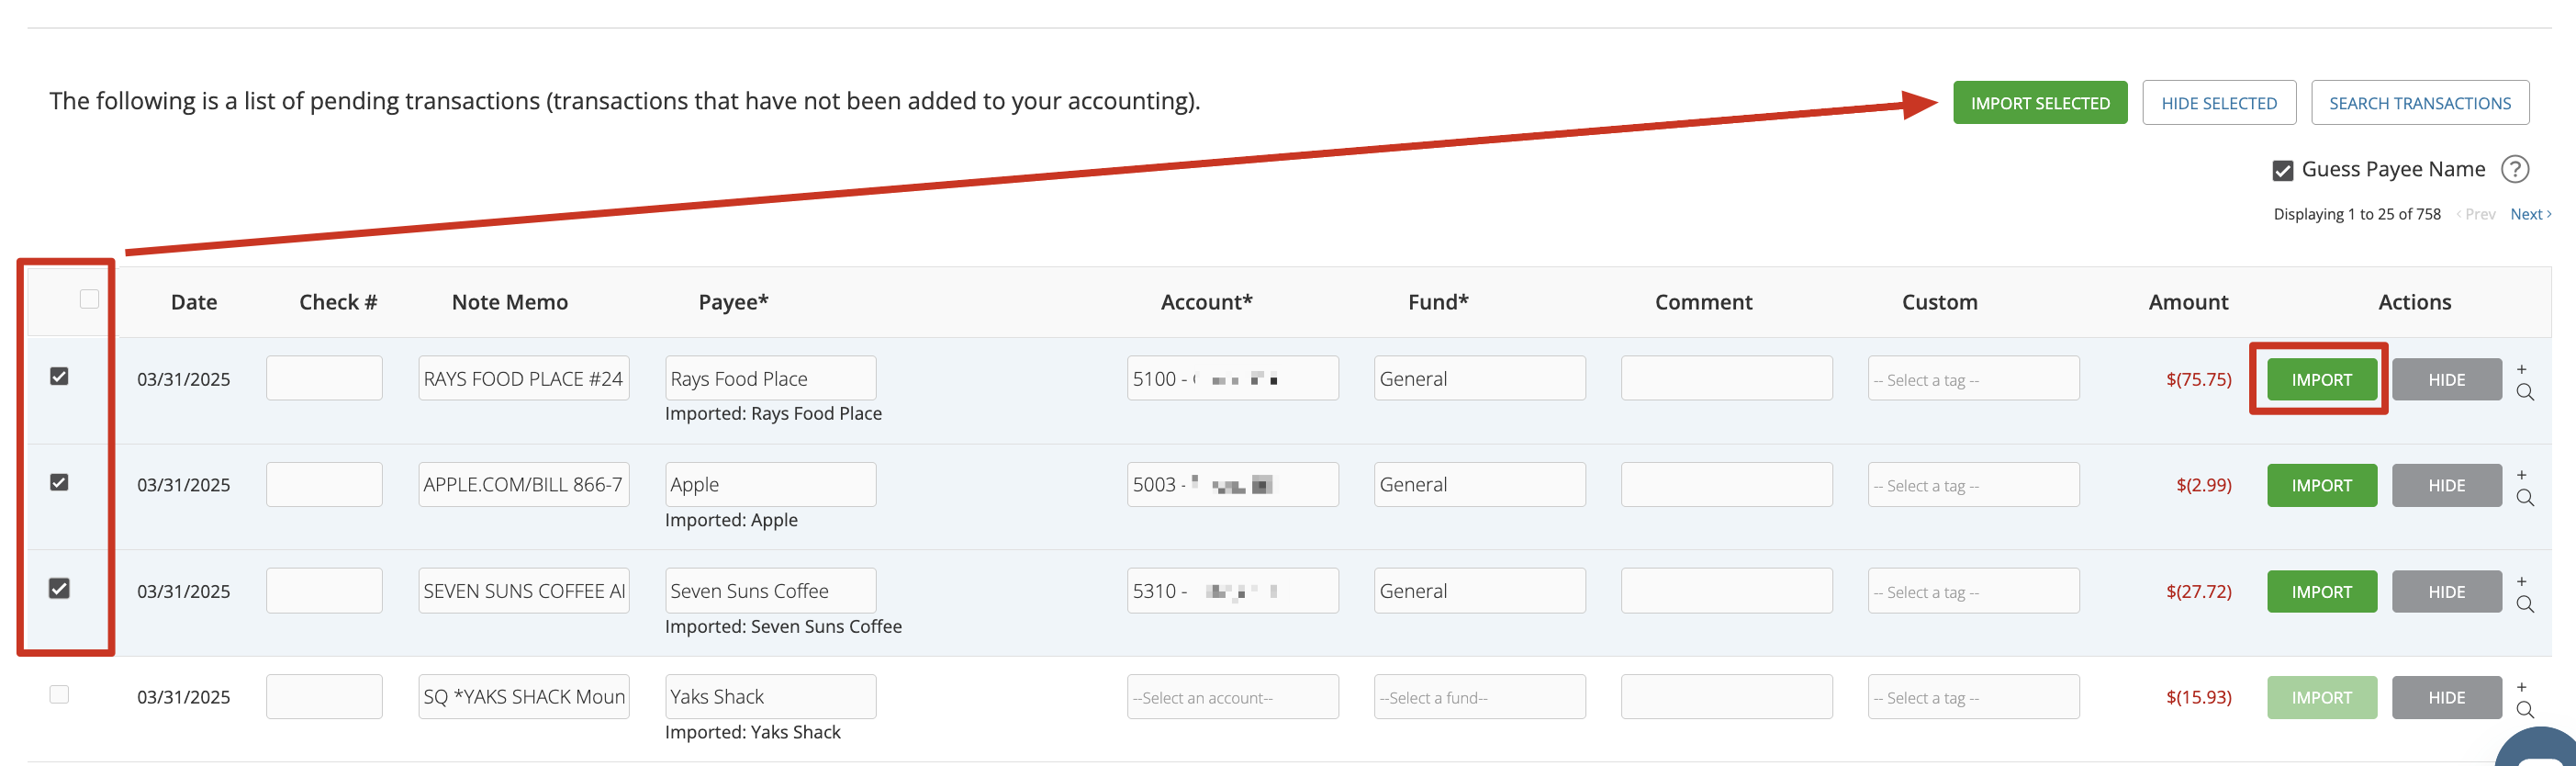Open Search Transactions
The width and height of the screenshot is (2576, 766).
pyautogui.click(x=2419, y=103)
